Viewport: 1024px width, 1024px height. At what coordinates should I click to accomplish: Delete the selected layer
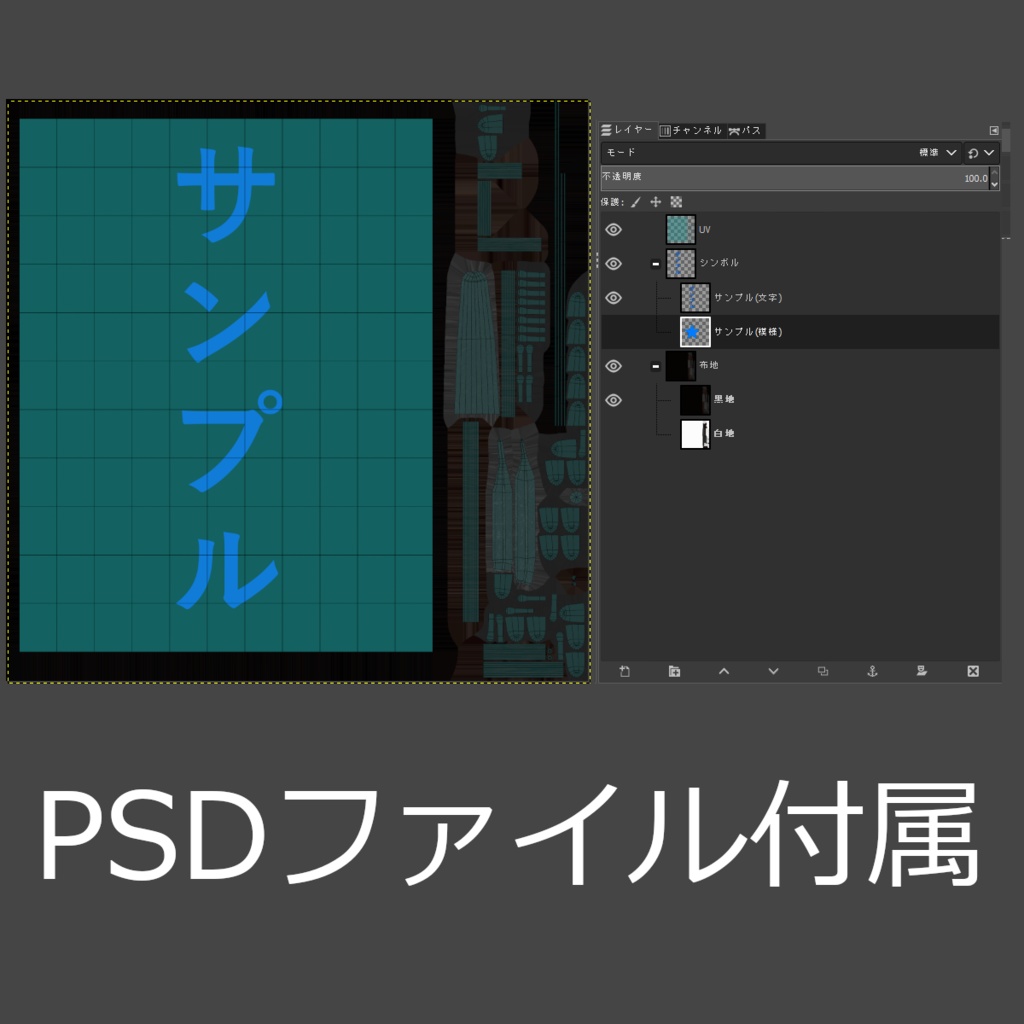click(972, 671)
